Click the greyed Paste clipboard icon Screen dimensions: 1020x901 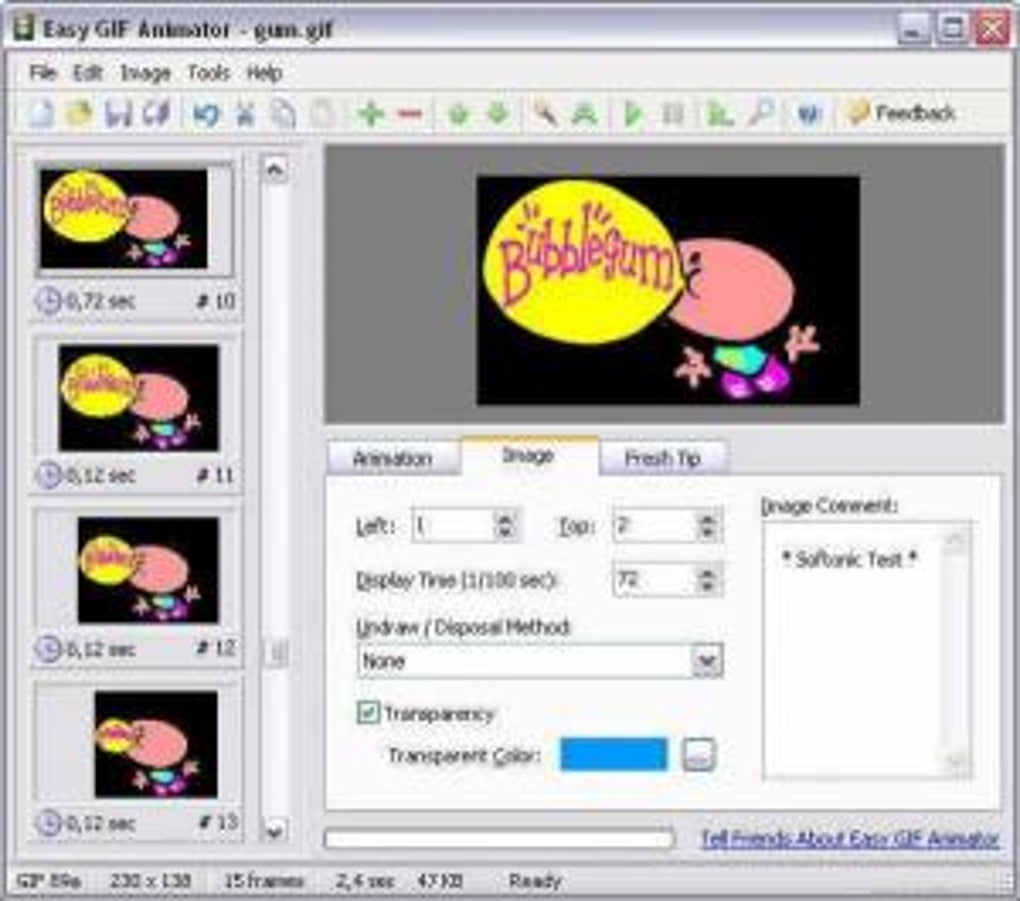click(323, 114)
